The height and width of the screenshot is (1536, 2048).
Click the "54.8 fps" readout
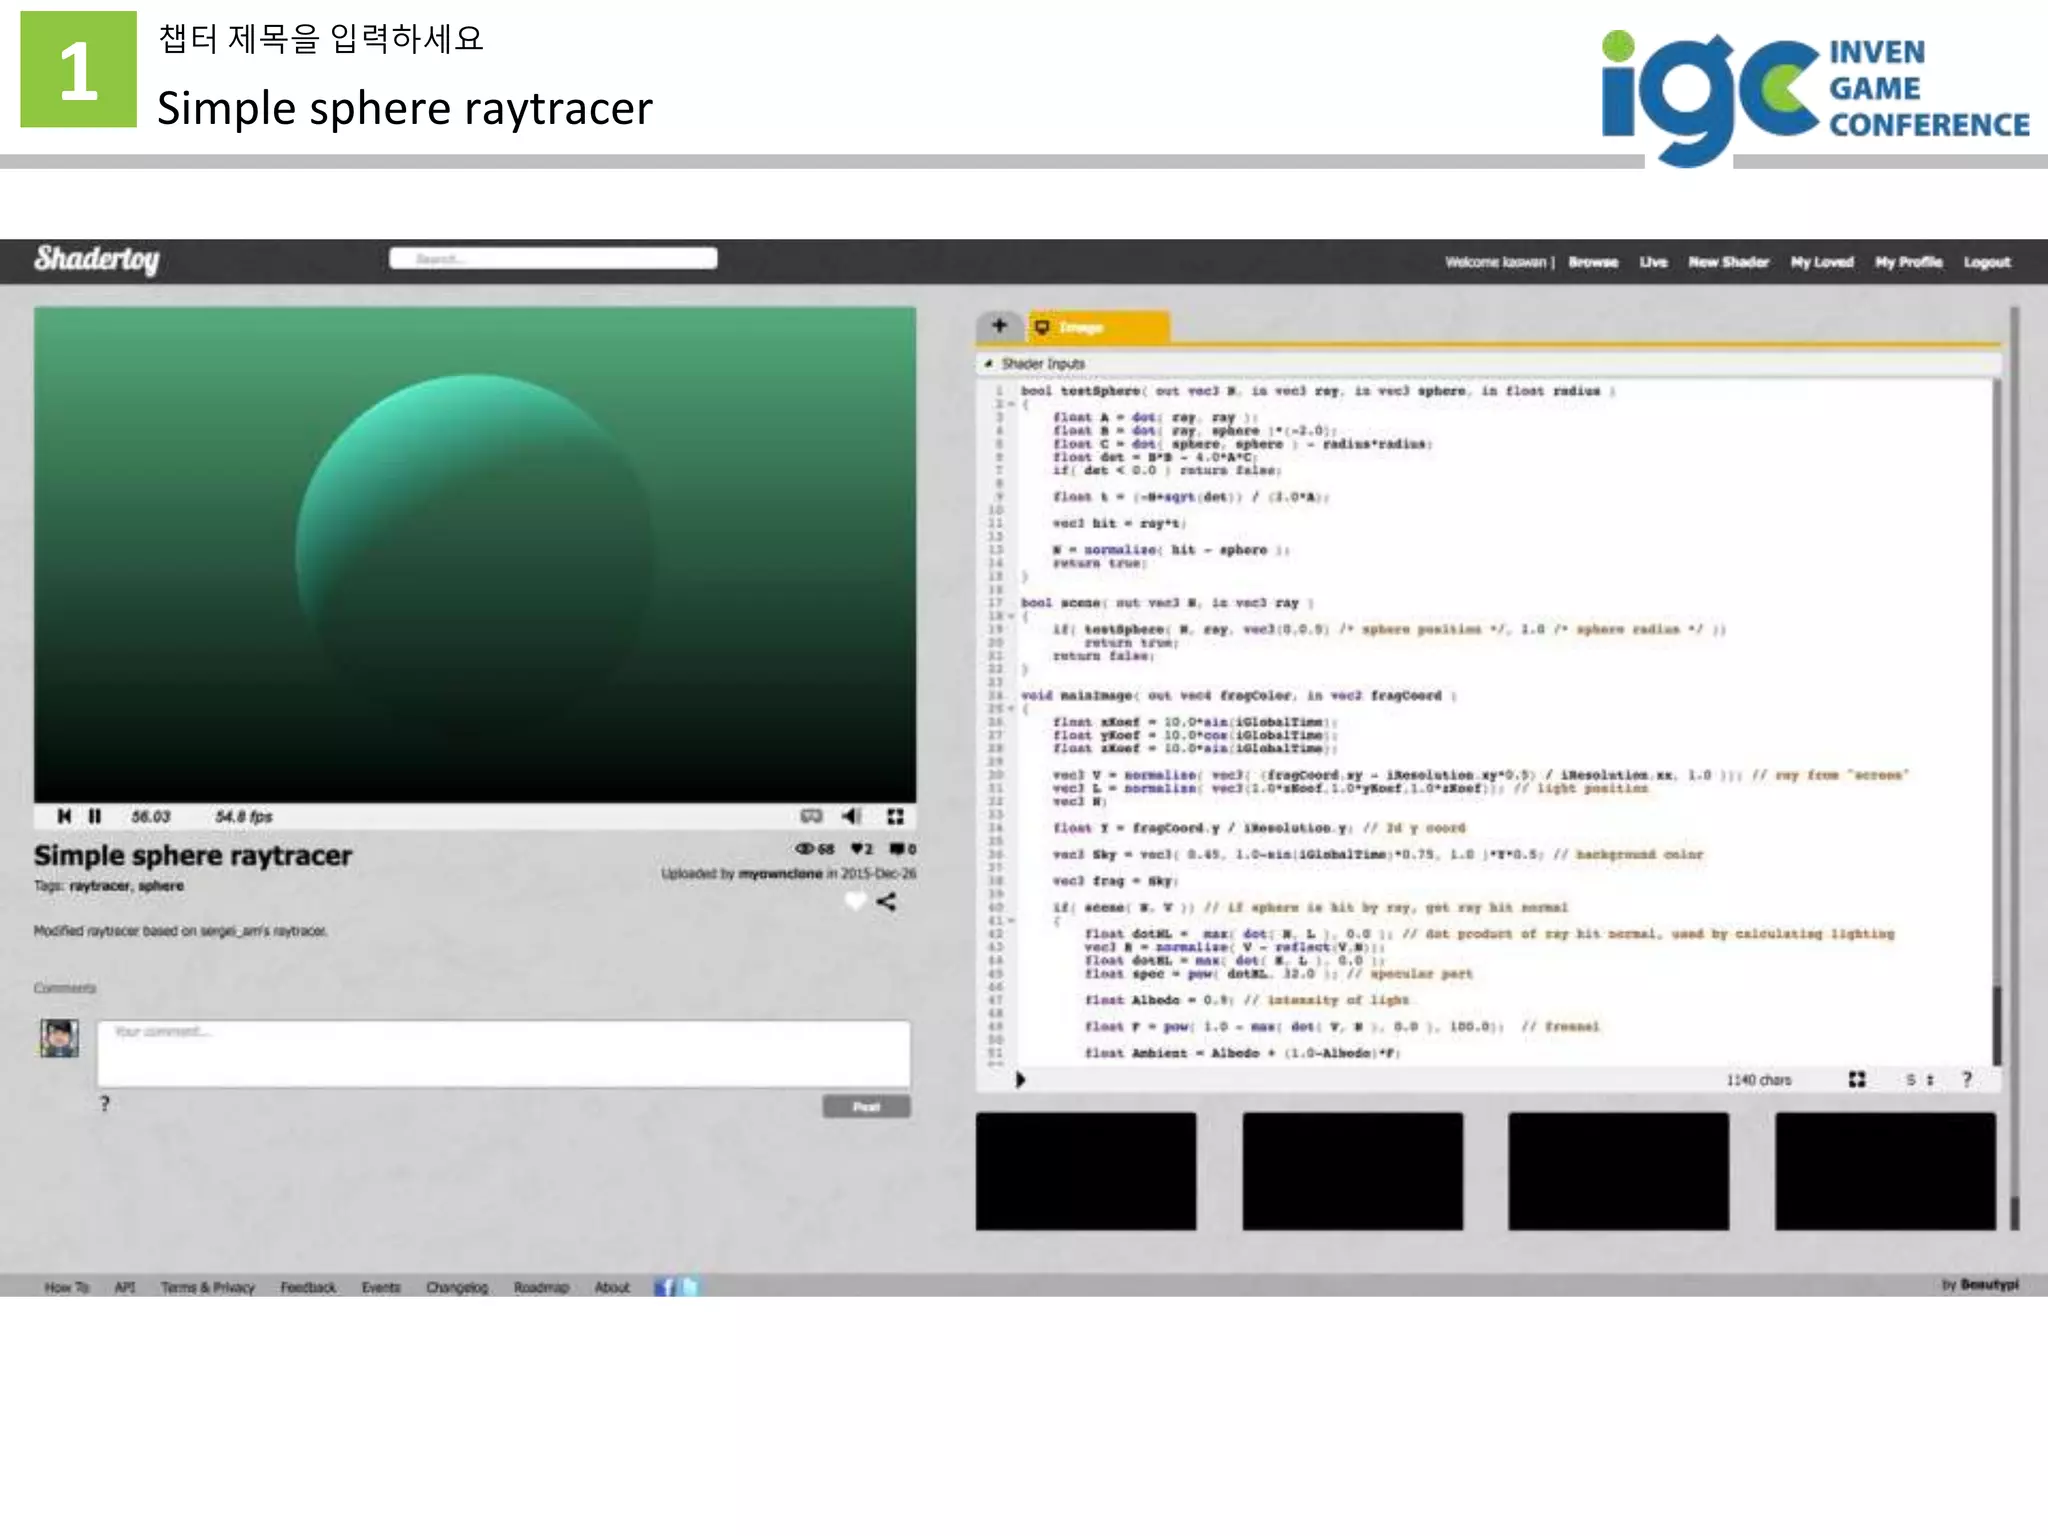tap(244, 816)
